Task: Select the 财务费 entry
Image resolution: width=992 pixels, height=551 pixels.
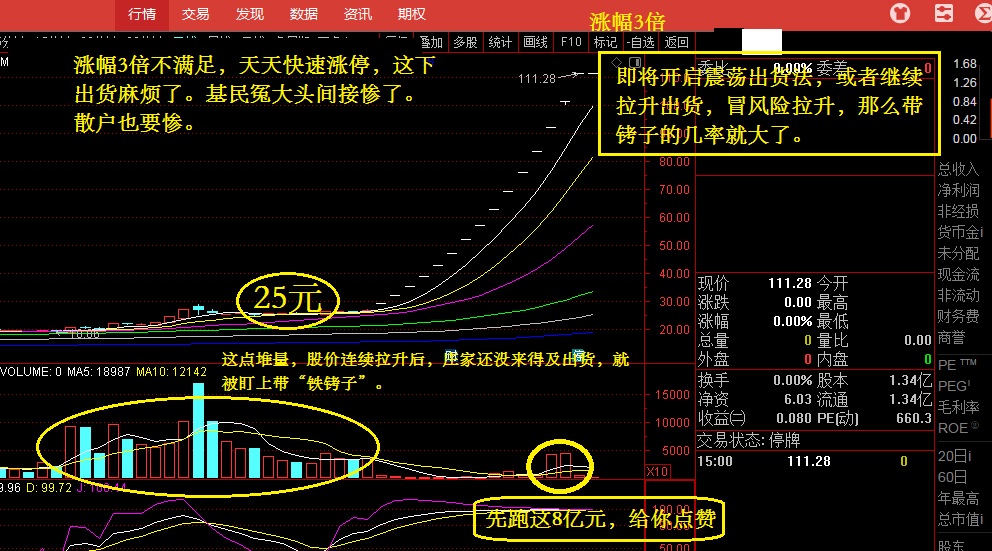Action: (958, 316)
